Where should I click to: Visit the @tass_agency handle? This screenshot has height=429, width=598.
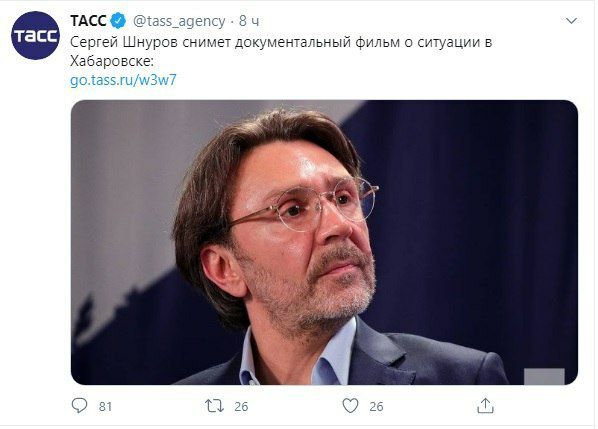tap(179, 21)
